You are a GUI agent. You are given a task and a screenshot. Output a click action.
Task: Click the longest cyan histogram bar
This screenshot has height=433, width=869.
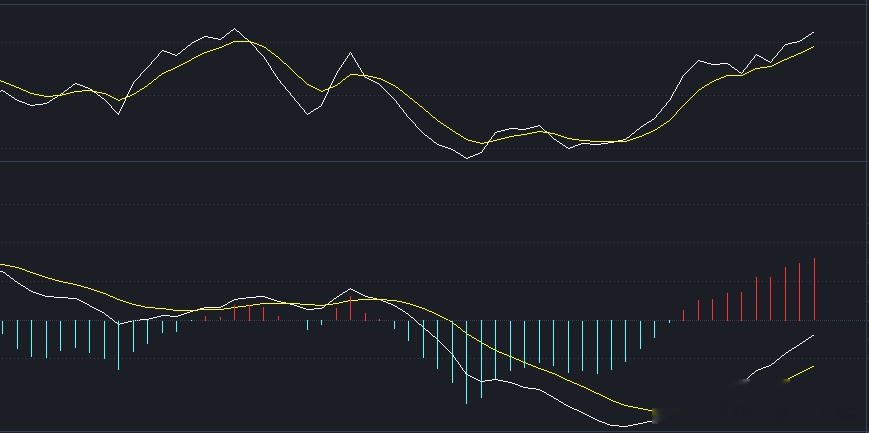coord(466,362)
